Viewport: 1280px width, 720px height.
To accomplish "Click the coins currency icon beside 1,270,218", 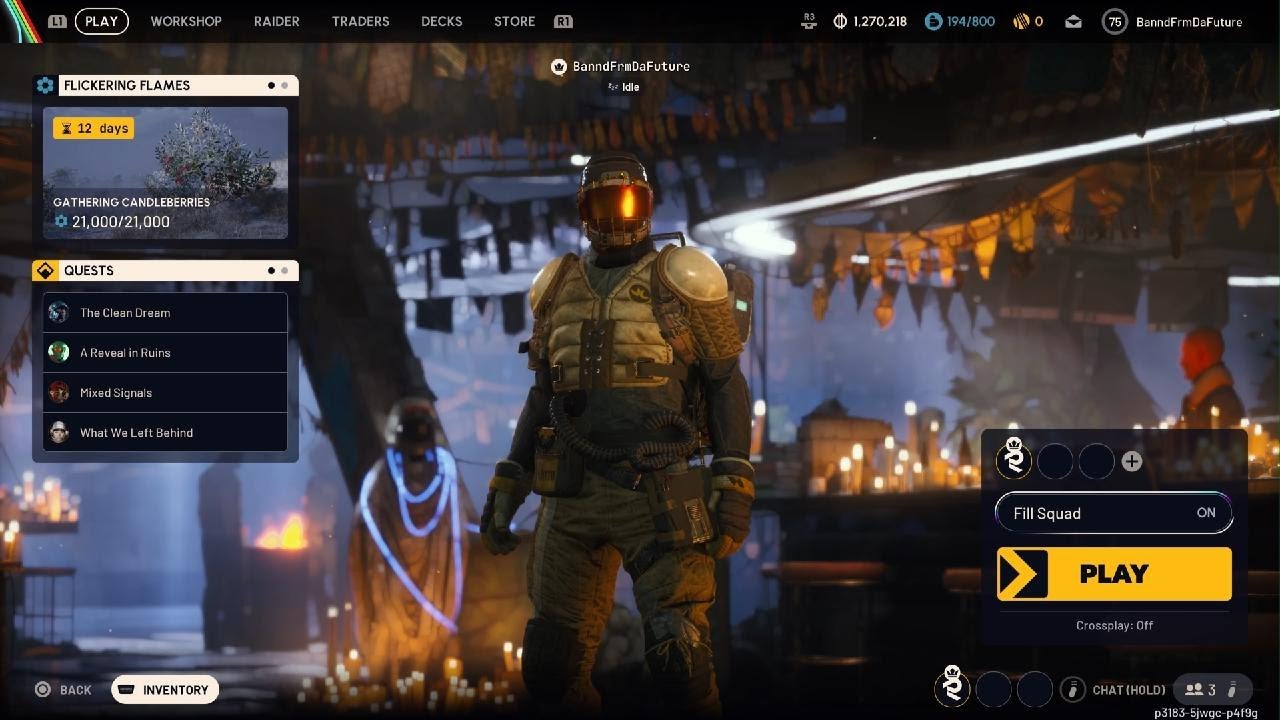I will pyautogui.click(x=839, y=21).
